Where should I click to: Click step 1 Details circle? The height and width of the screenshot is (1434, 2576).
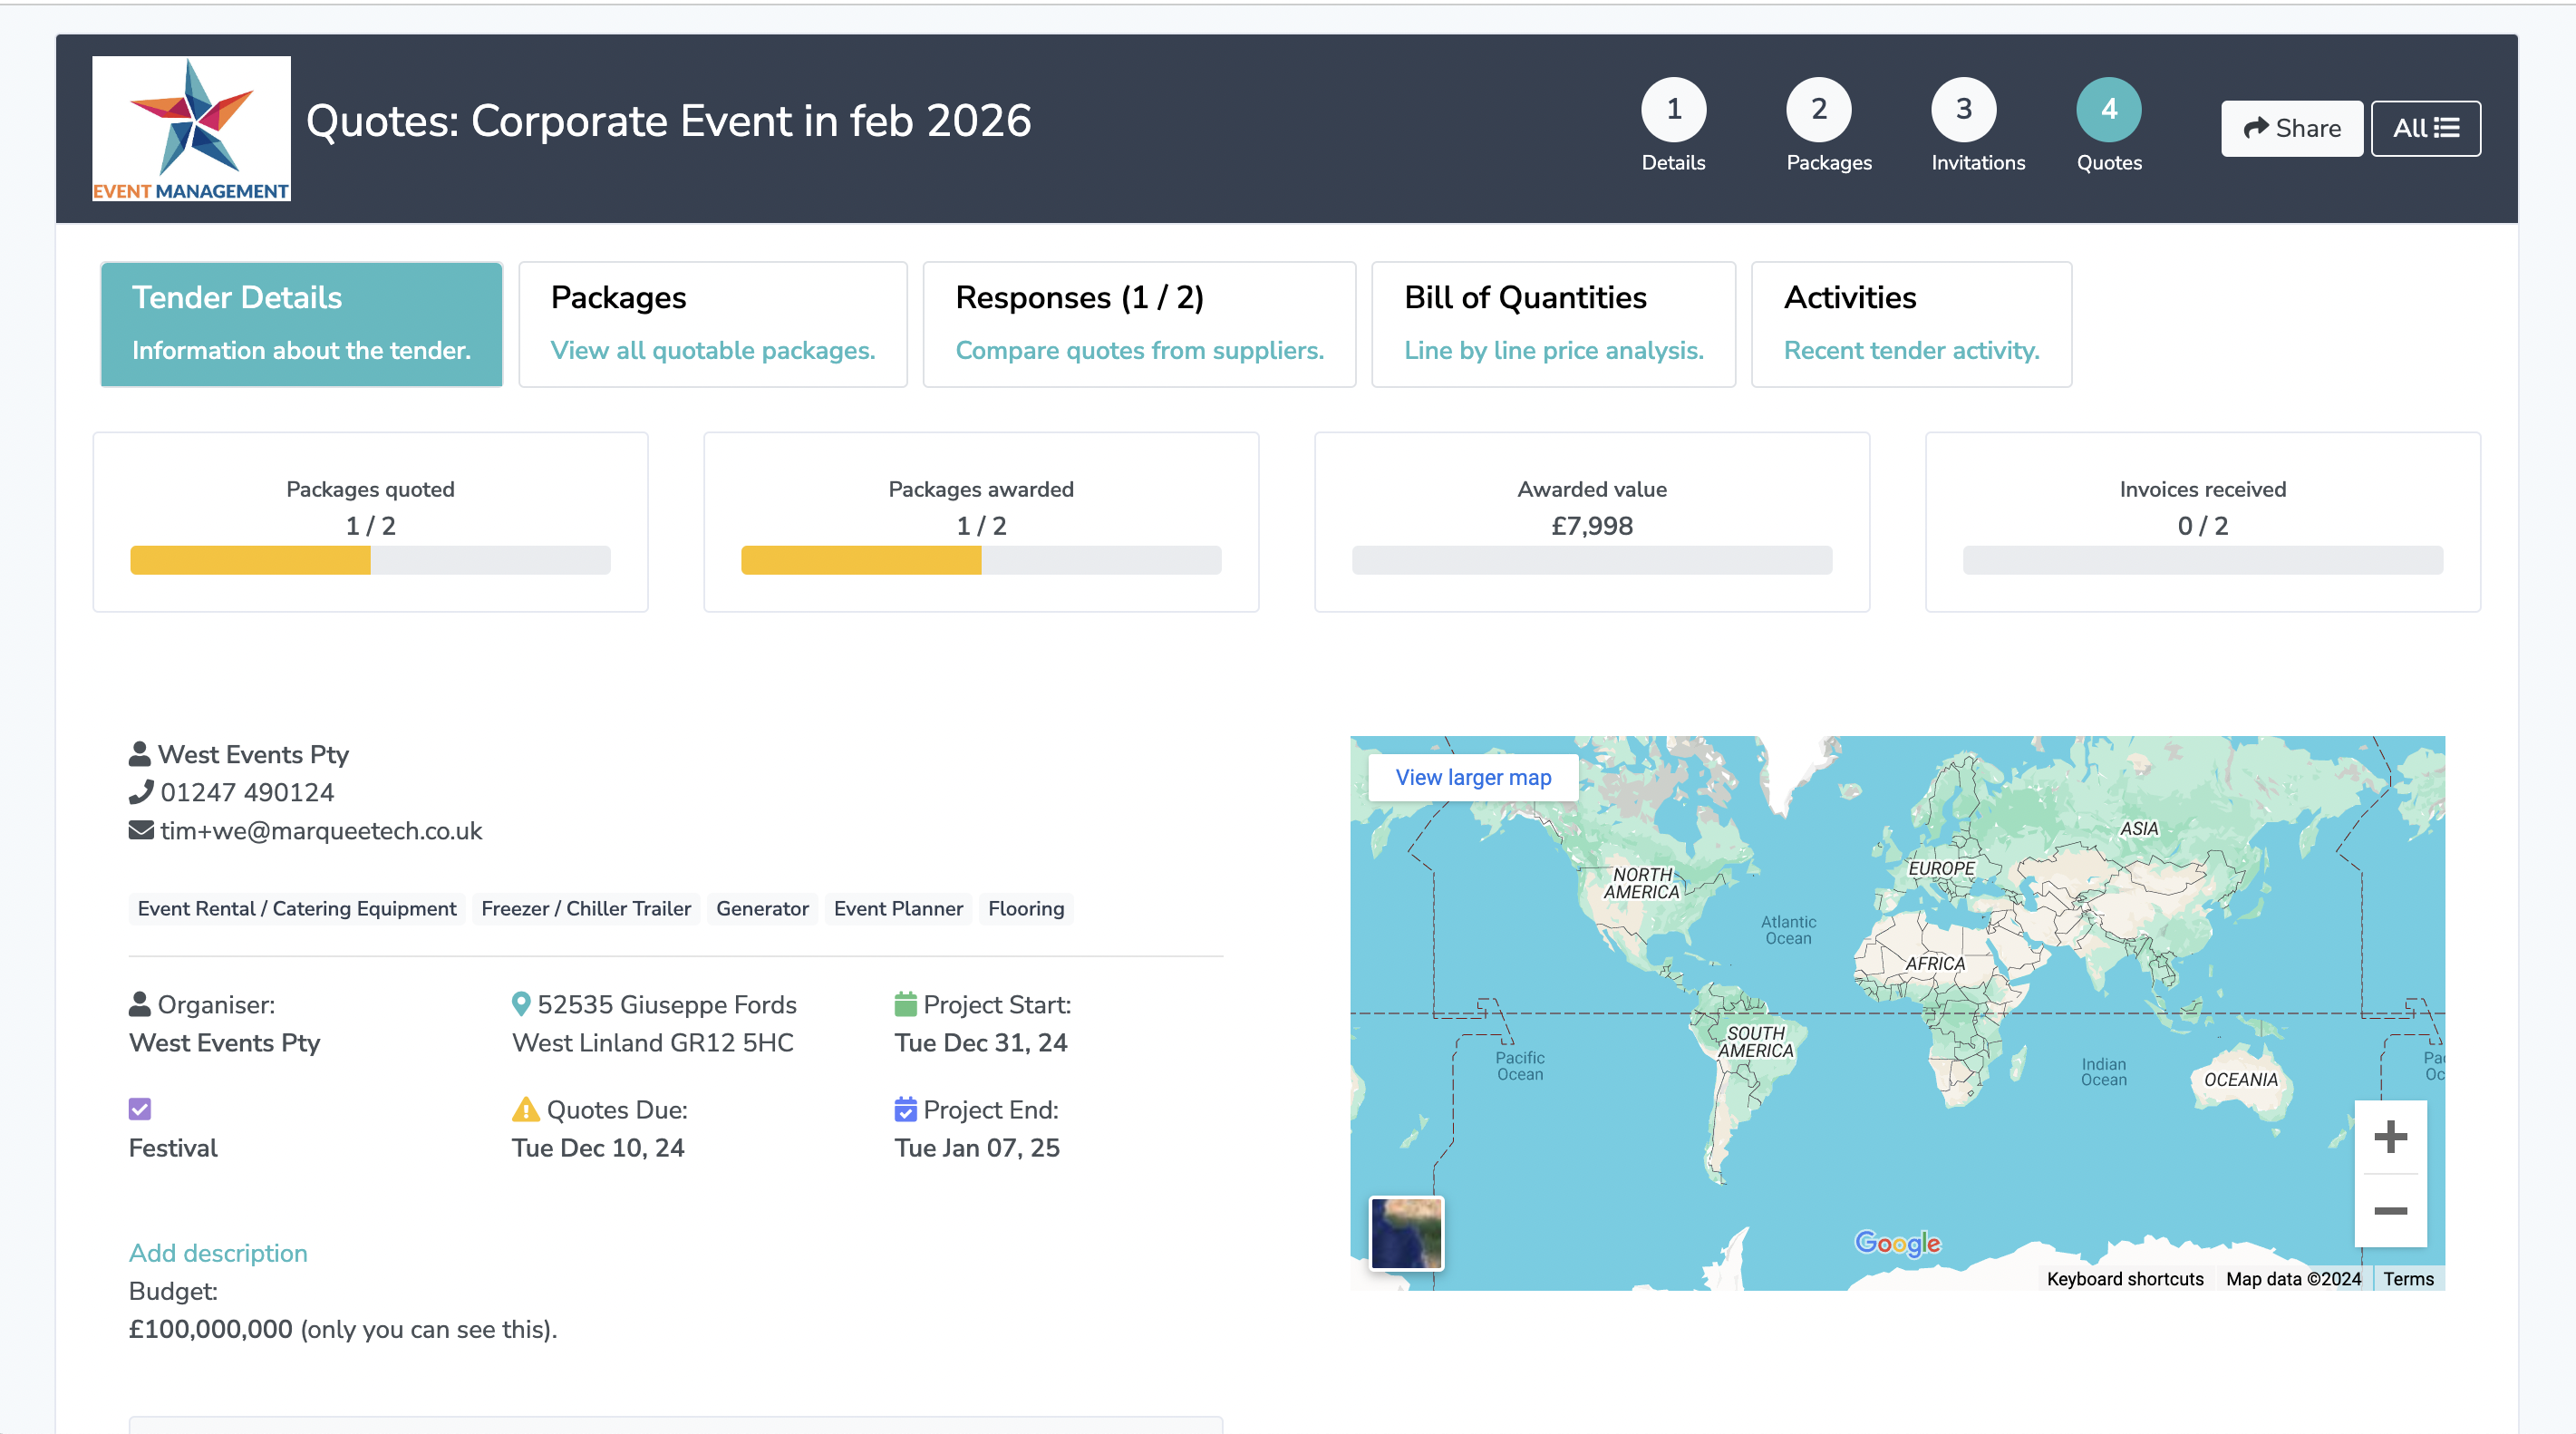(1673, 109)
